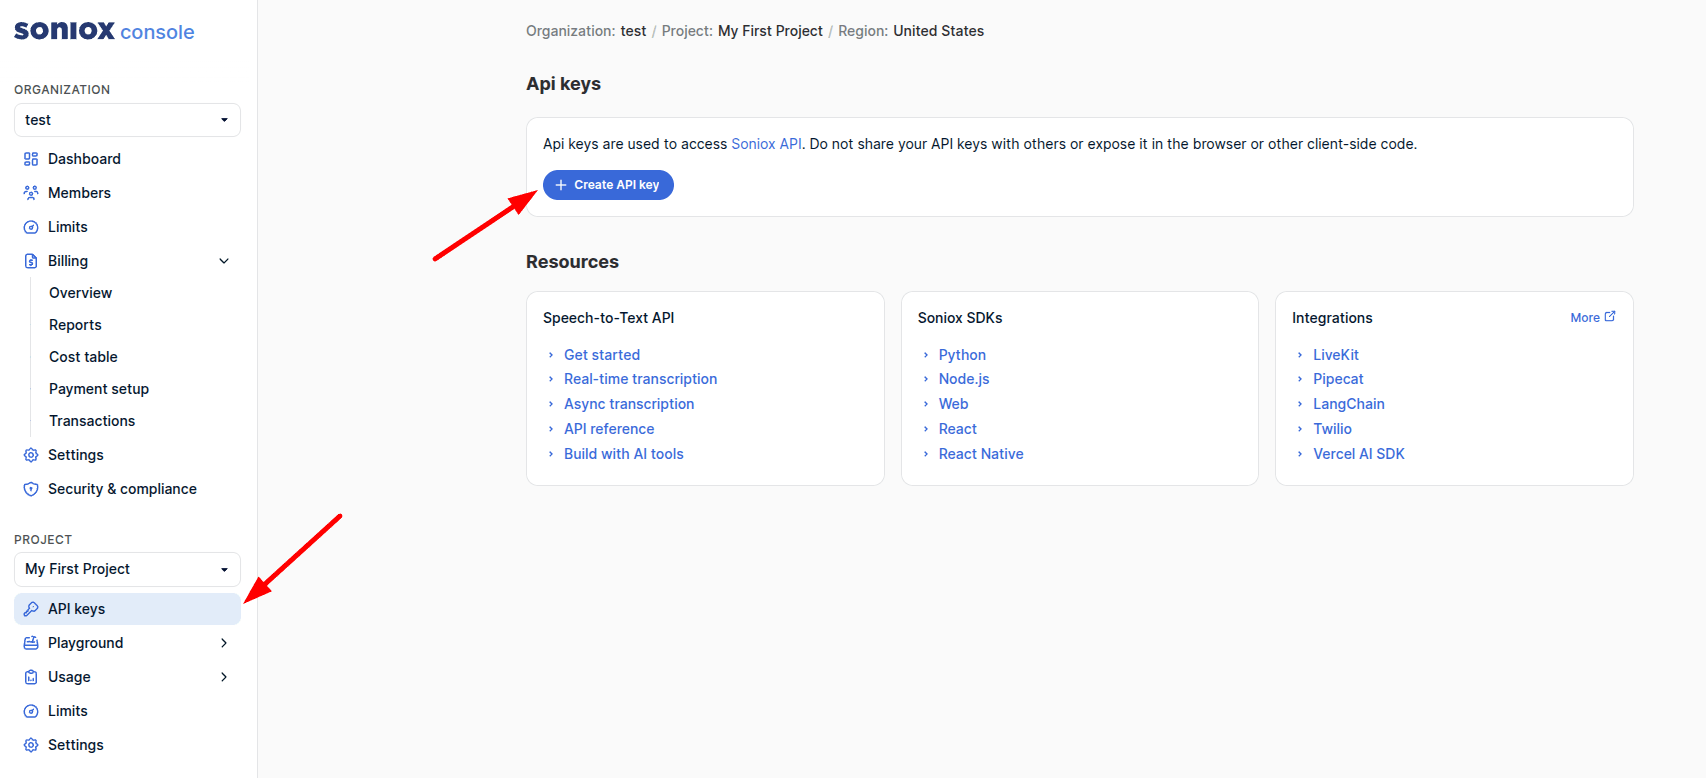This screenshot has width=1706, height=778.
Task: Open the React Native SDK link
Action: [x=981, y=454]
